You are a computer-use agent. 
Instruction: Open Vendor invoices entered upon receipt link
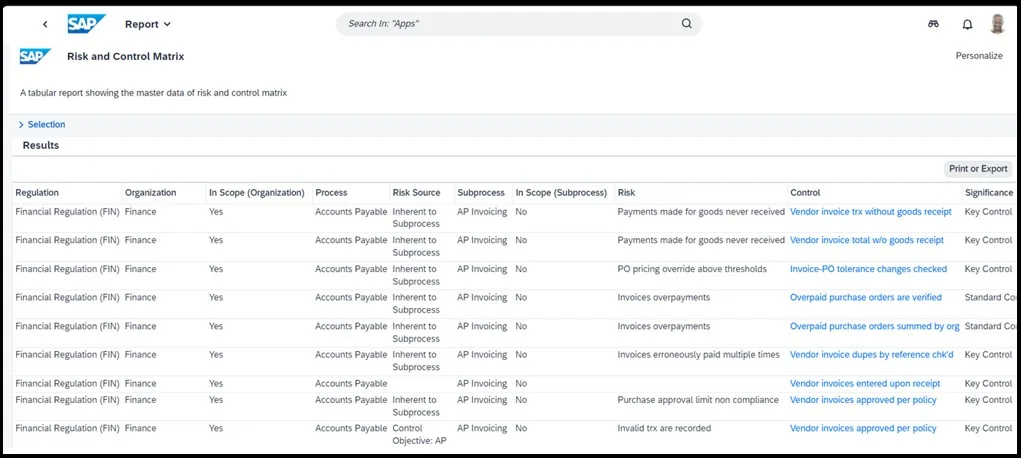pos(864,384)
